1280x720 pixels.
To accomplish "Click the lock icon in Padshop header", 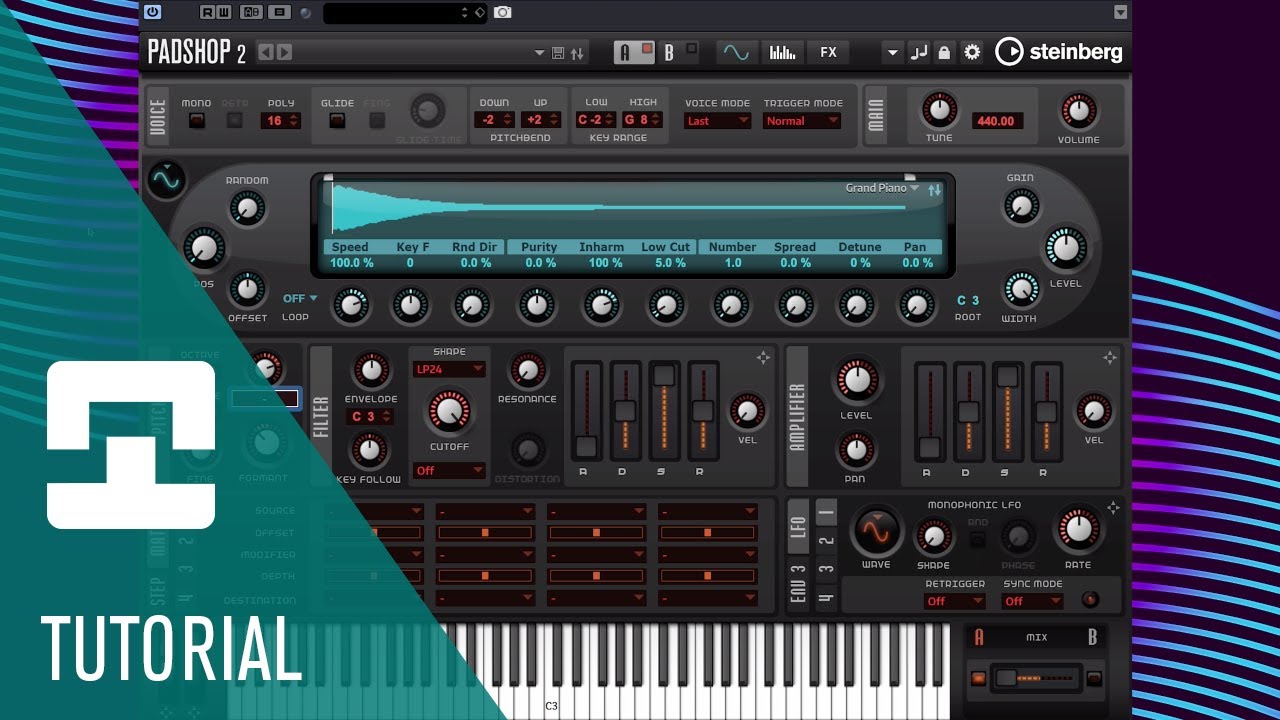I will tap(944, 52).
